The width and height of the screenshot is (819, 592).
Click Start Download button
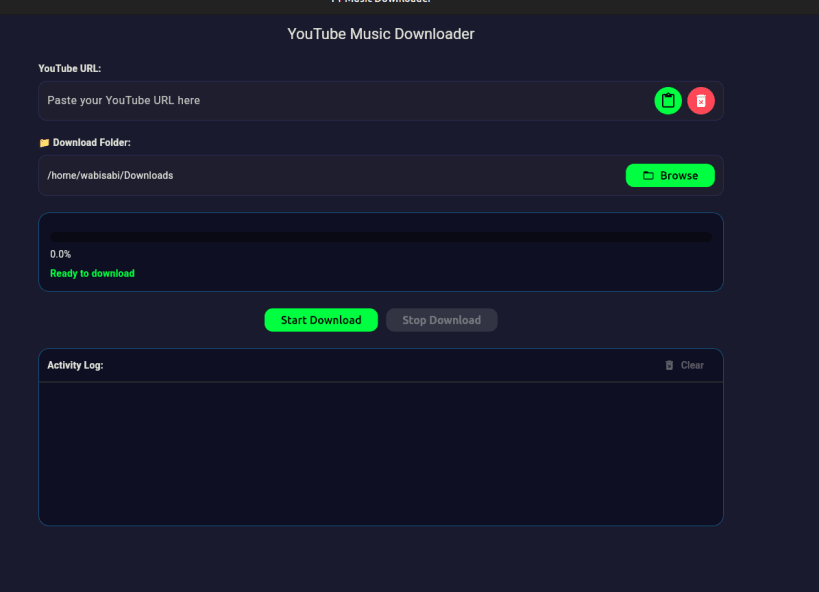pos(321,320)
